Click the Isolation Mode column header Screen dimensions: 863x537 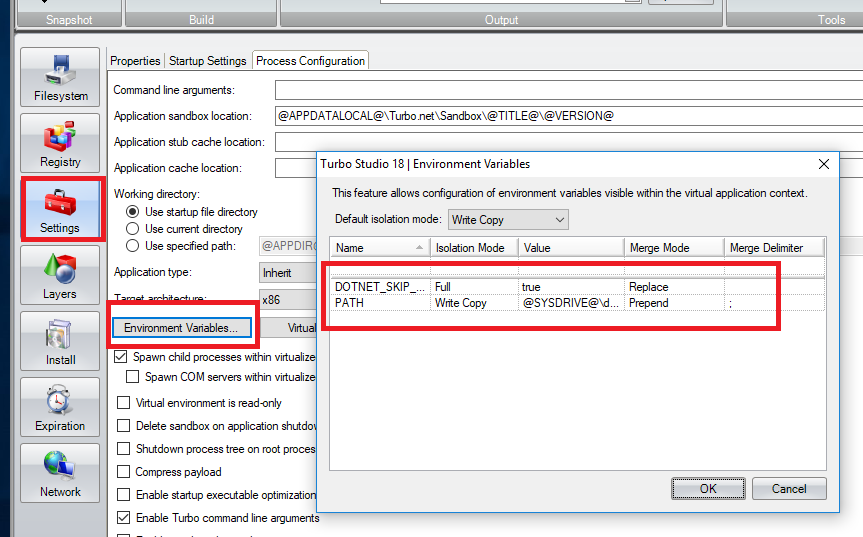[x=474, y=248]
